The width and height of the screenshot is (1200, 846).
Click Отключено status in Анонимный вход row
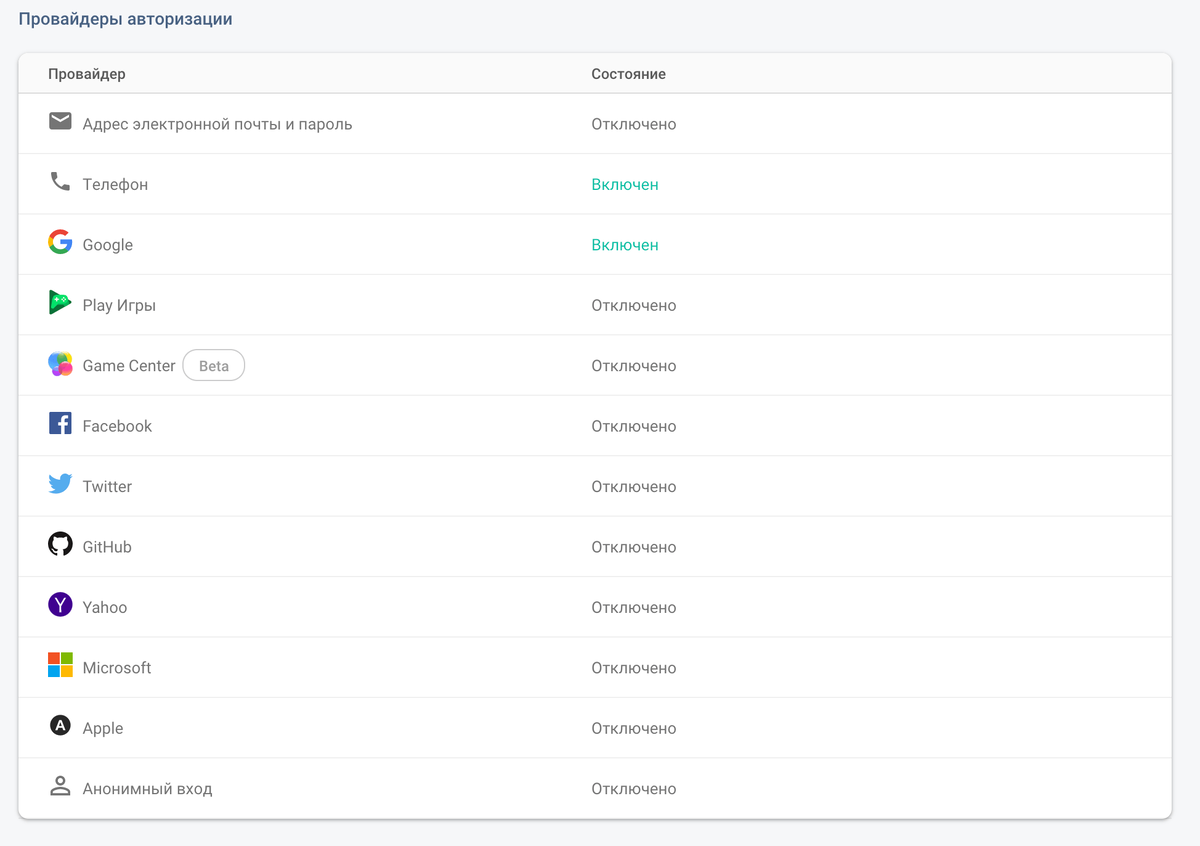(634, 789)
